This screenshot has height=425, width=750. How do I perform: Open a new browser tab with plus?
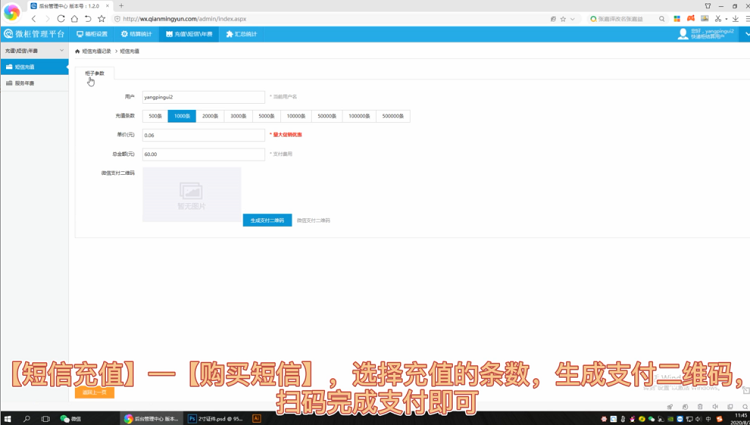click(121, 6)
